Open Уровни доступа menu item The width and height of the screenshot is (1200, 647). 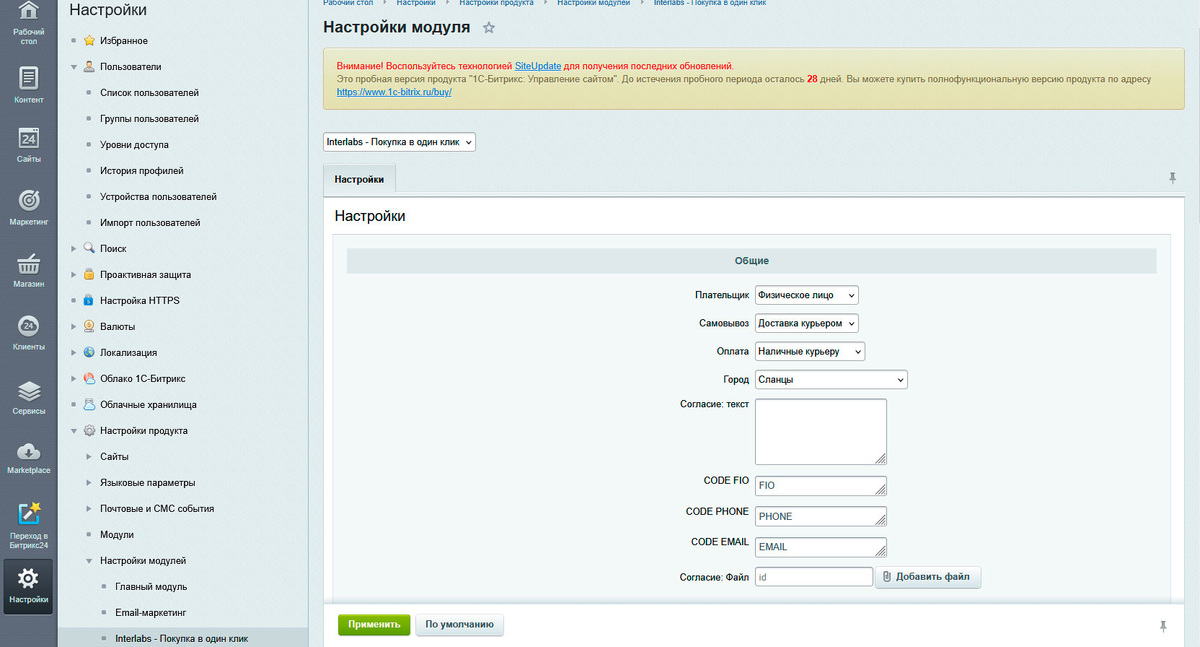click(x=134, y=145)
